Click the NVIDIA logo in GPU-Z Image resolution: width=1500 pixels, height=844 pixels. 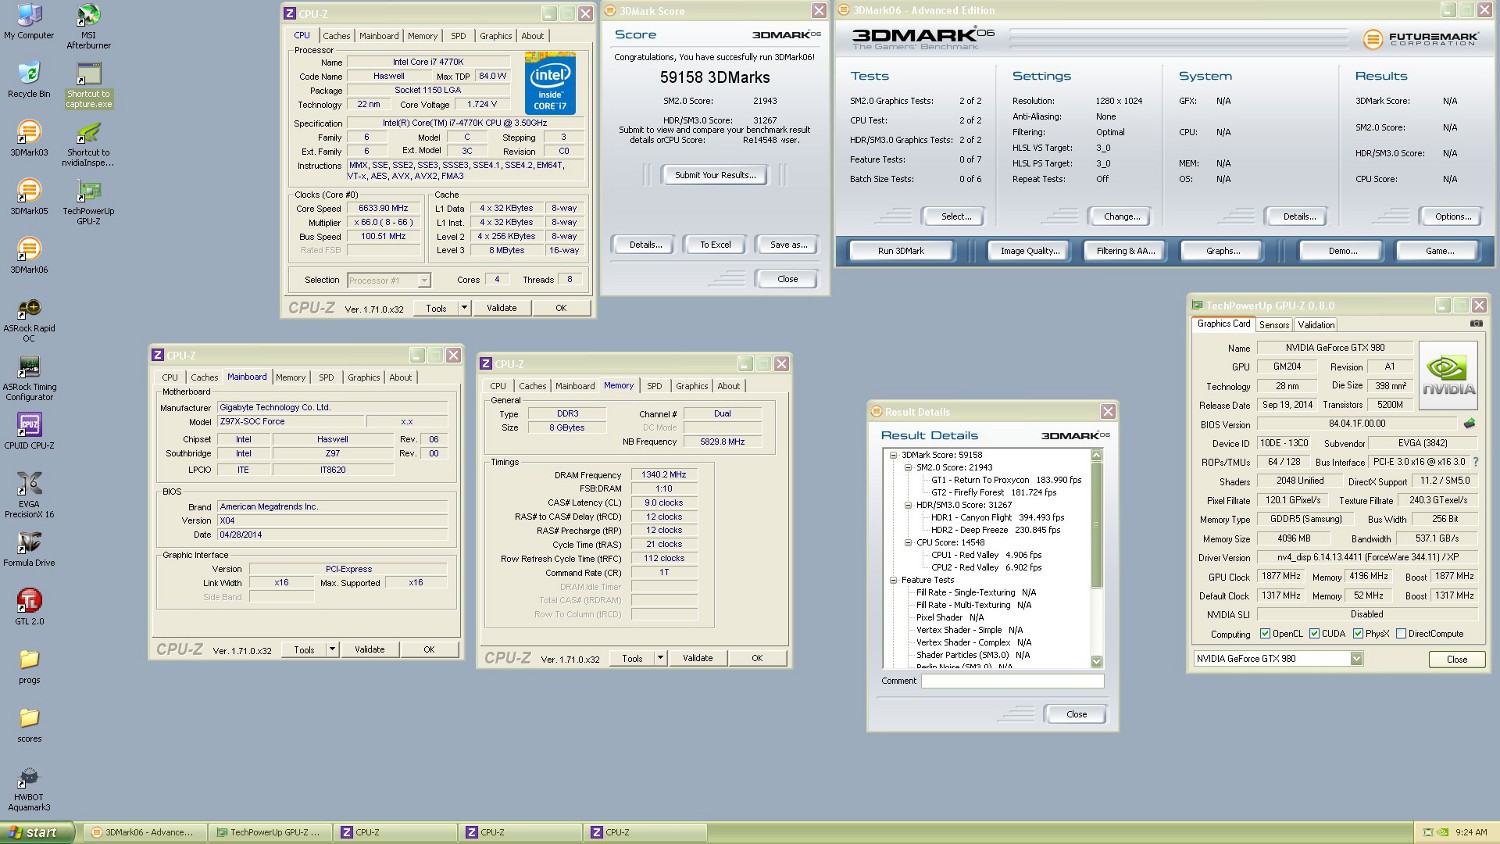pyautogui.click(x=1448, y=376)
